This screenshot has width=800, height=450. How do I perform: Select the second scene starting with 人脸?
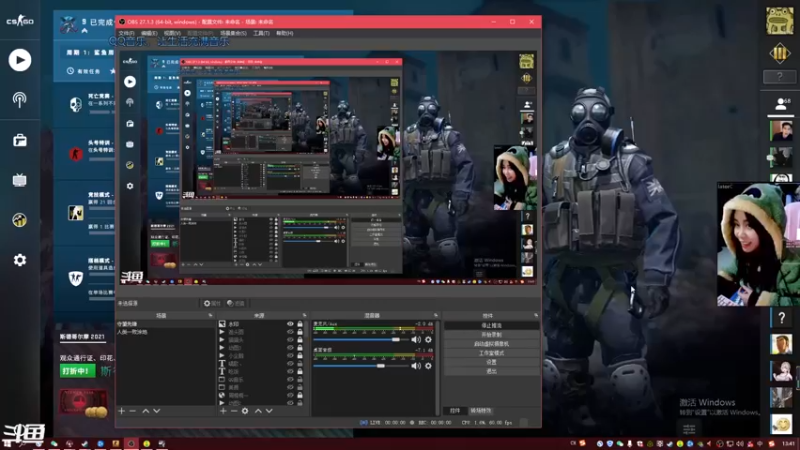click(165, 332)
